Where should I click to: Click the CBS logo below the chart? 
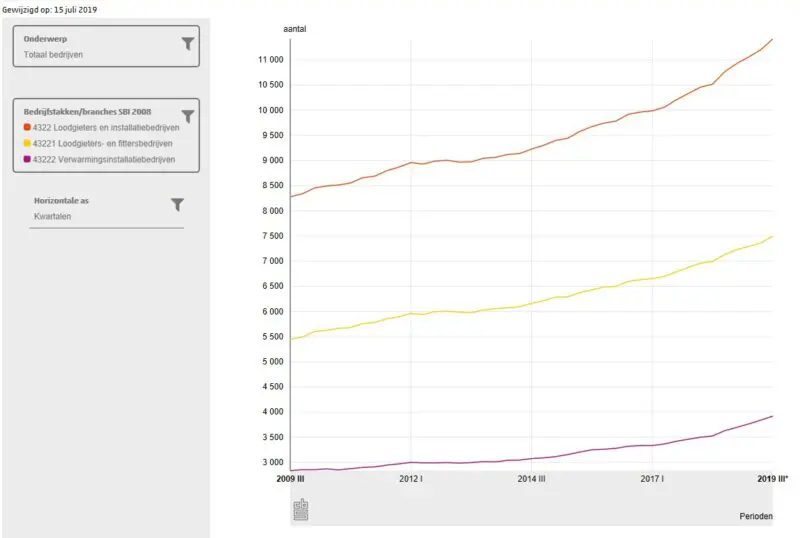(301, 510)
